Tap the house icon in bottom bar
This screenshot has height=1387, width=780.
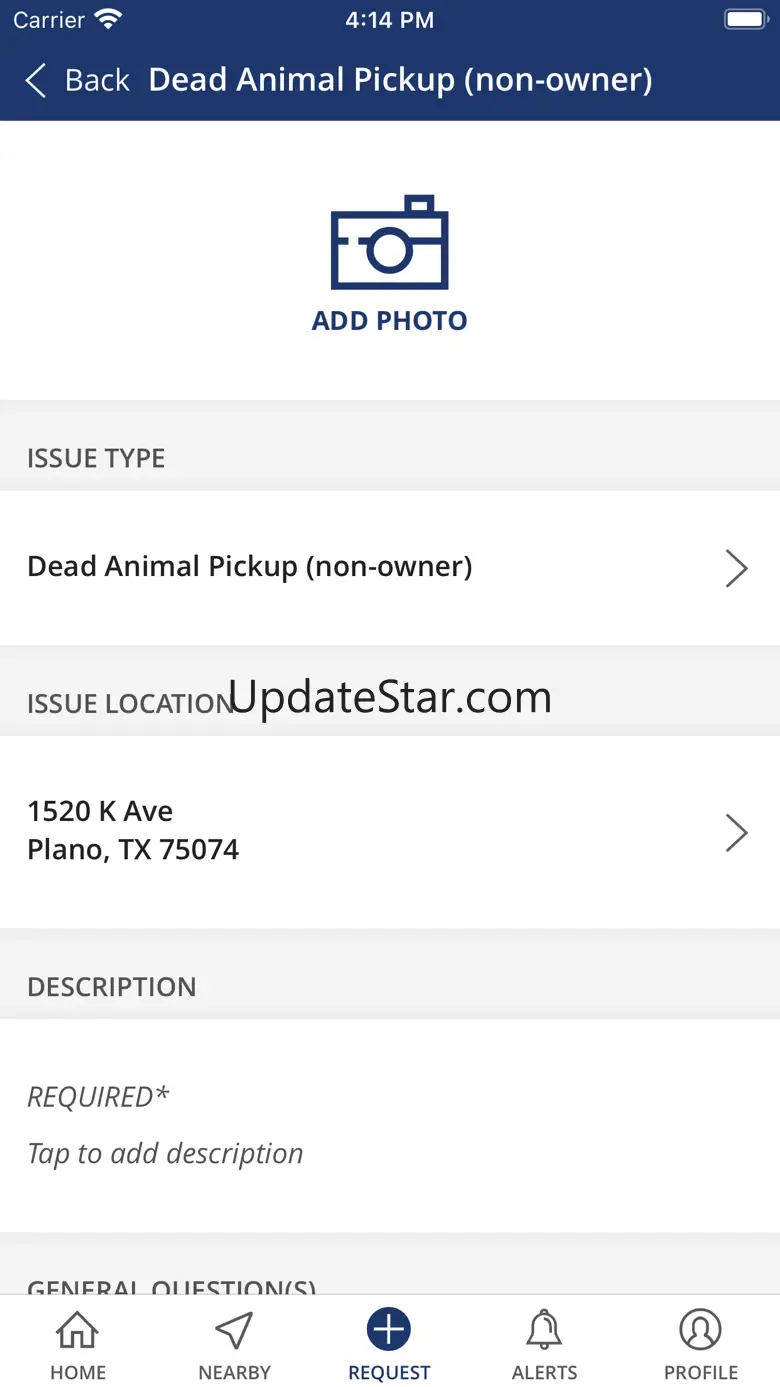click(77, 1330)
